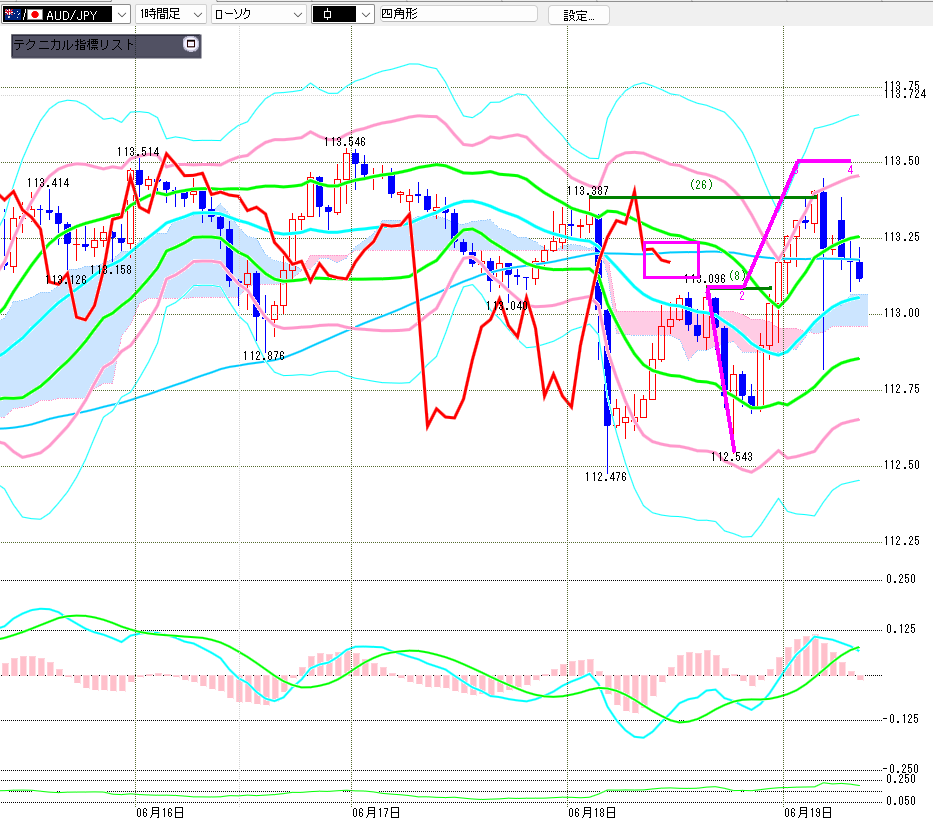
Task: Select the 113.387 price label
Action: (588, 190)
